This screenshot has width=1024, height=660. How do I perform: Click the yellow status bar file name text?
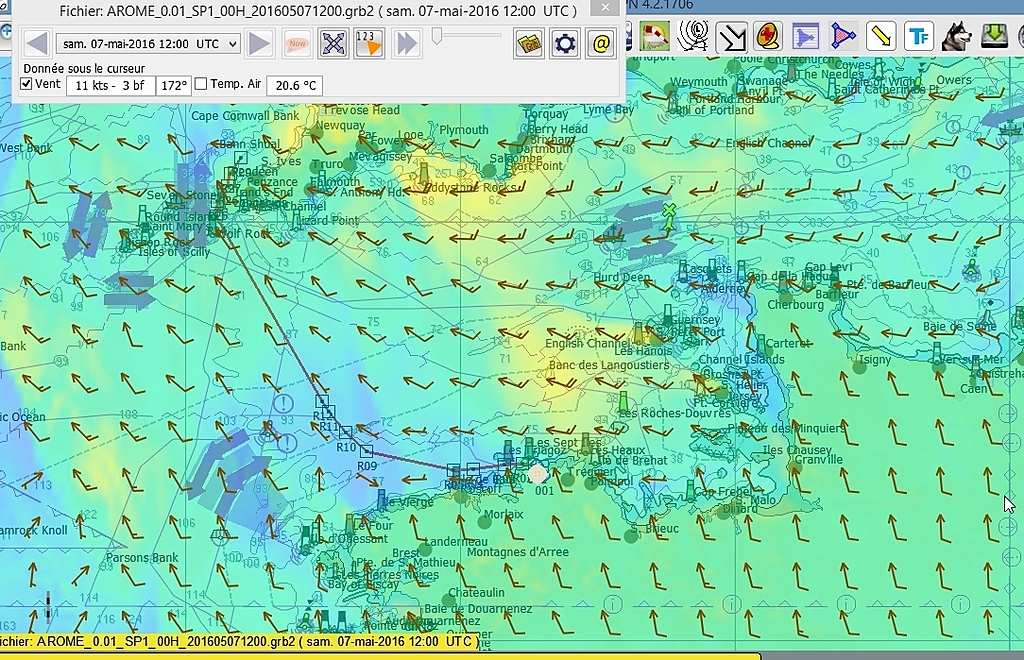coord(238,641)
